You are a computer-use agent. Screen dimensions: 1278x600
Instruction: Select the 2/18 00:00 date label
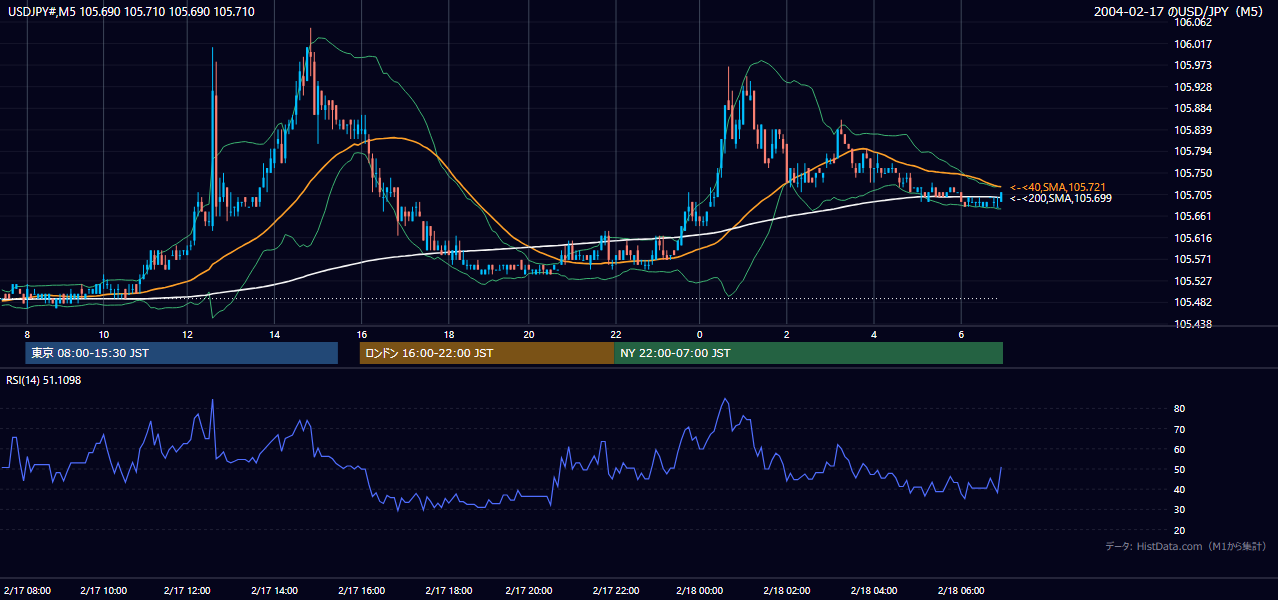tap(699, 590)
